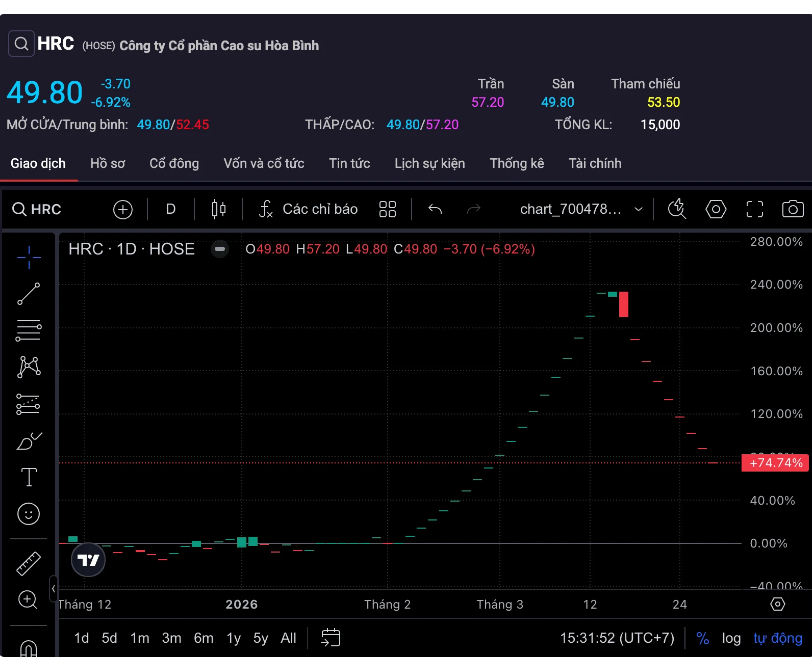Open the quick search lightning icon

tap(677, 209)
